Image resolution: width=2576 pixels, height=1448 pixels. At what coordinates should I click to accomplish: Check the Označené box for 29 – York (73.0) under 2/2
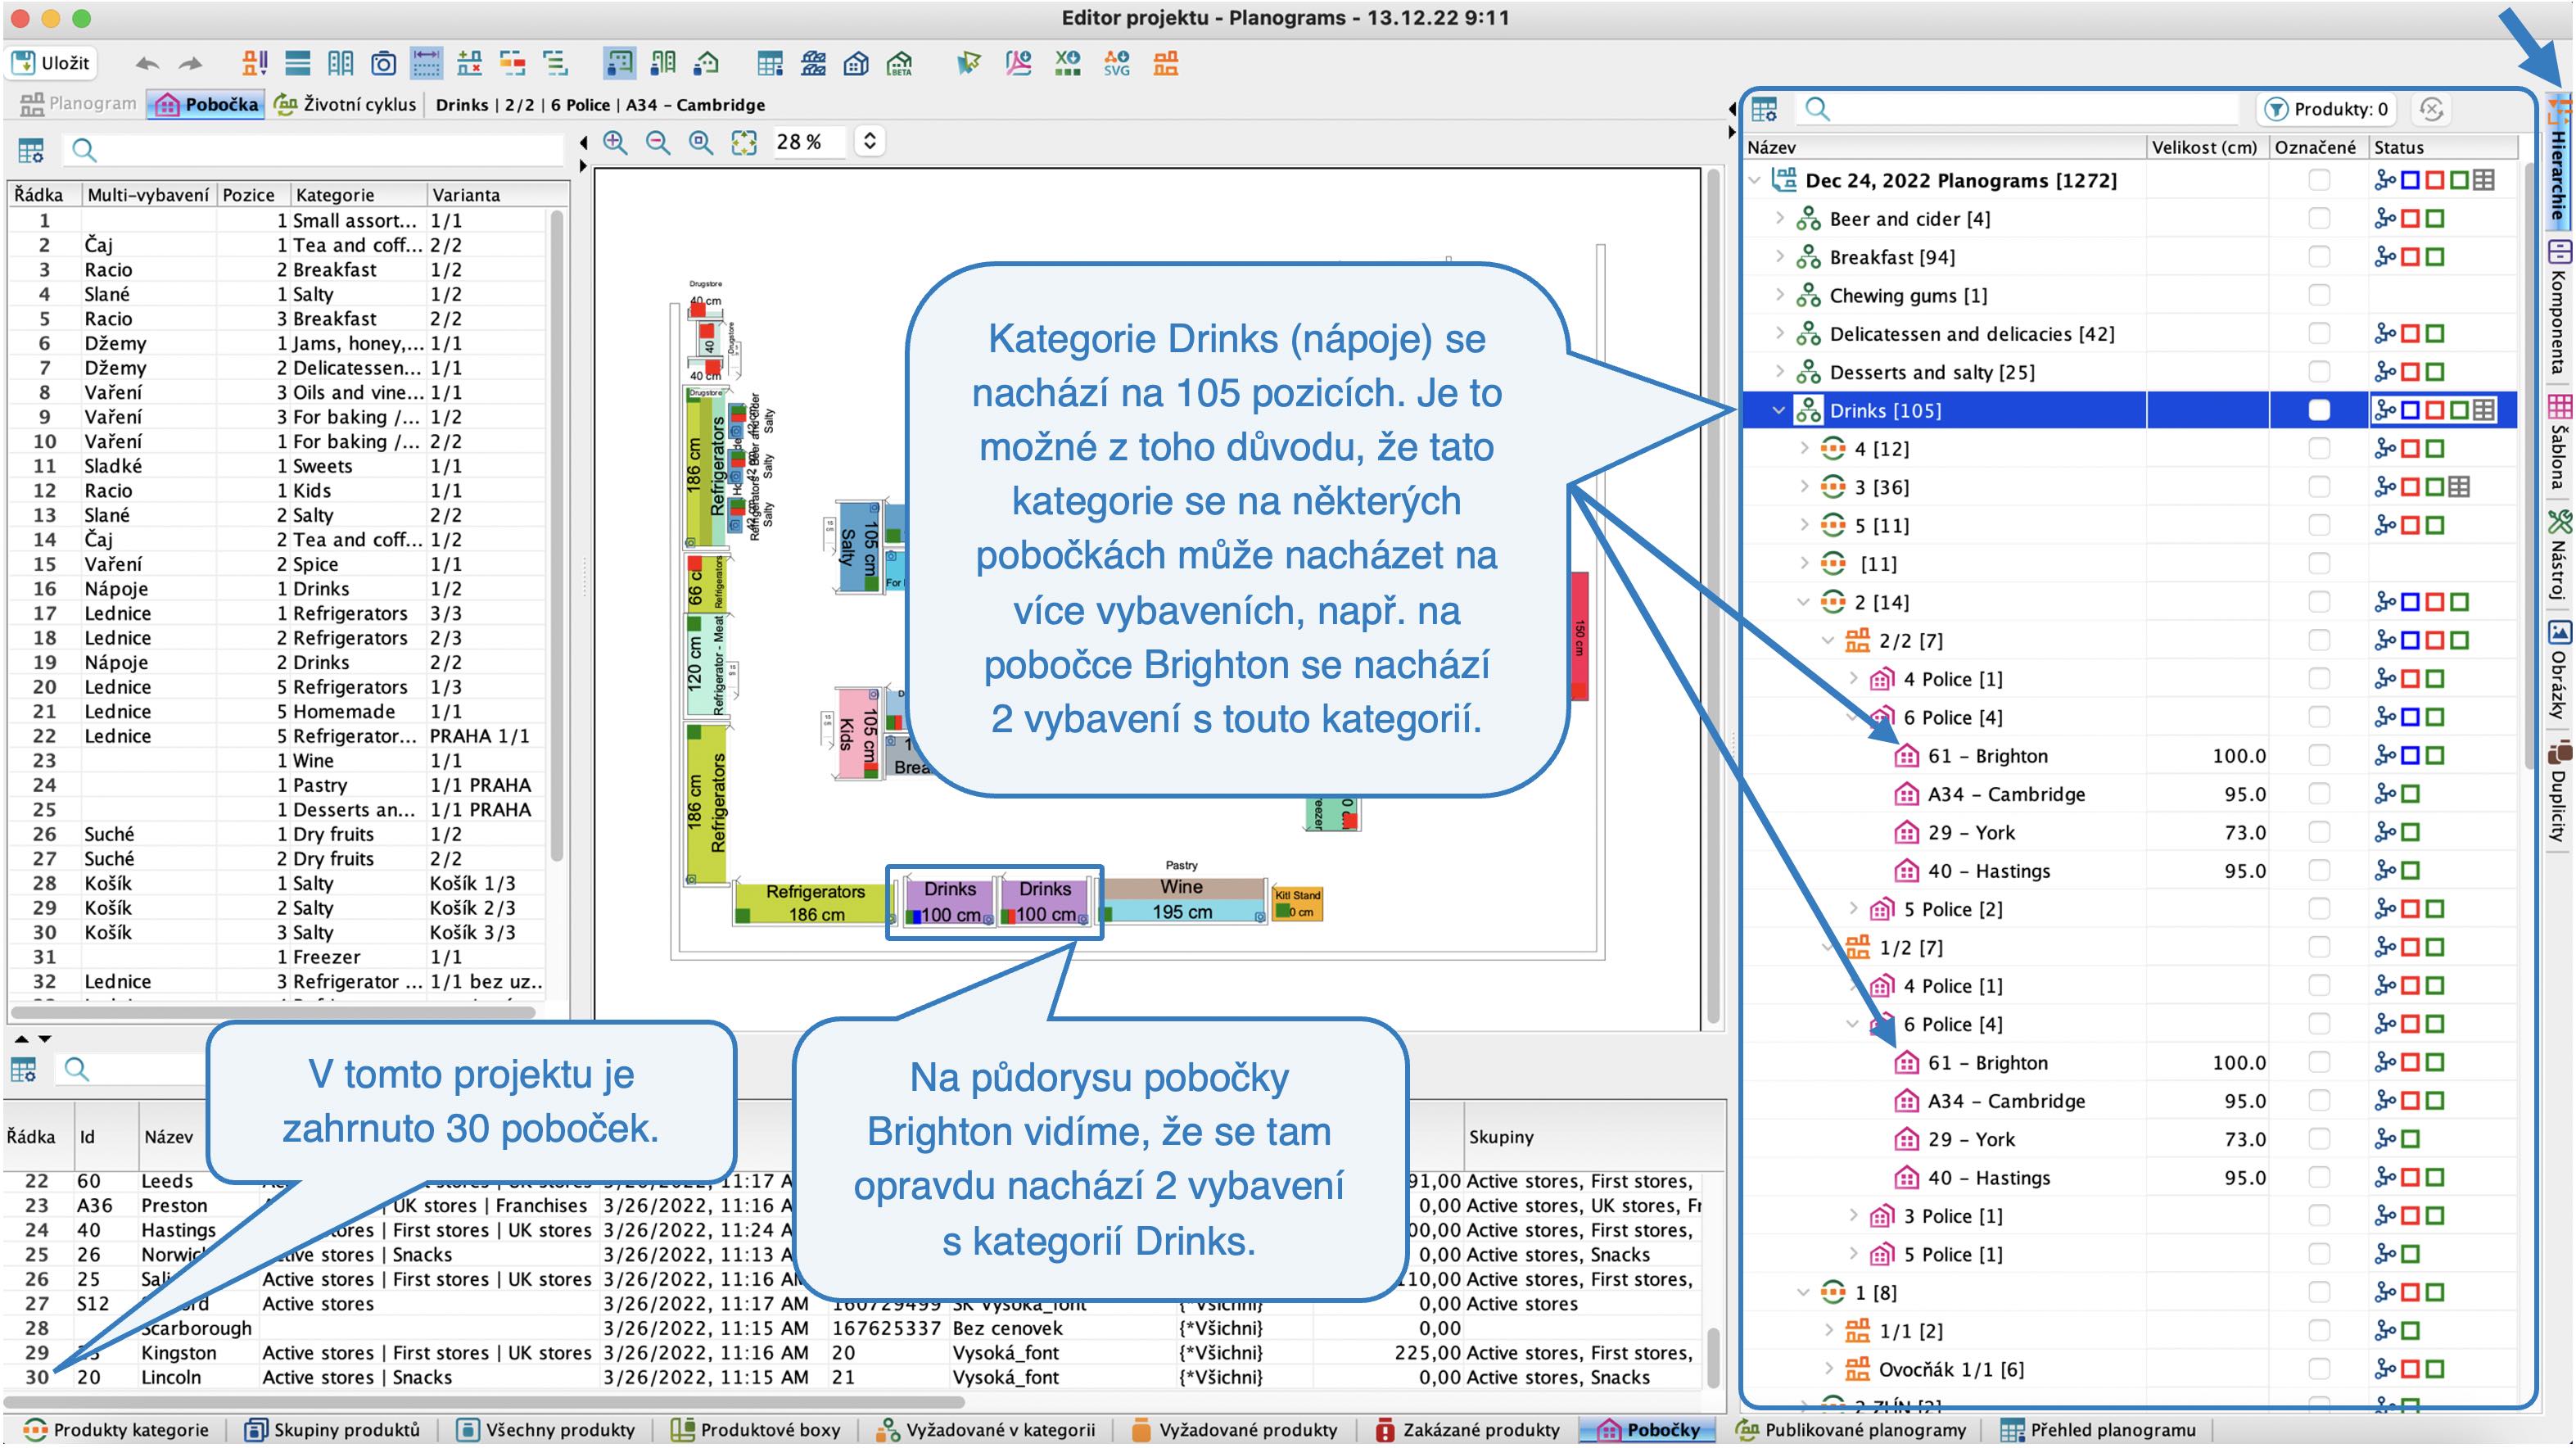tap(2319, 832)
